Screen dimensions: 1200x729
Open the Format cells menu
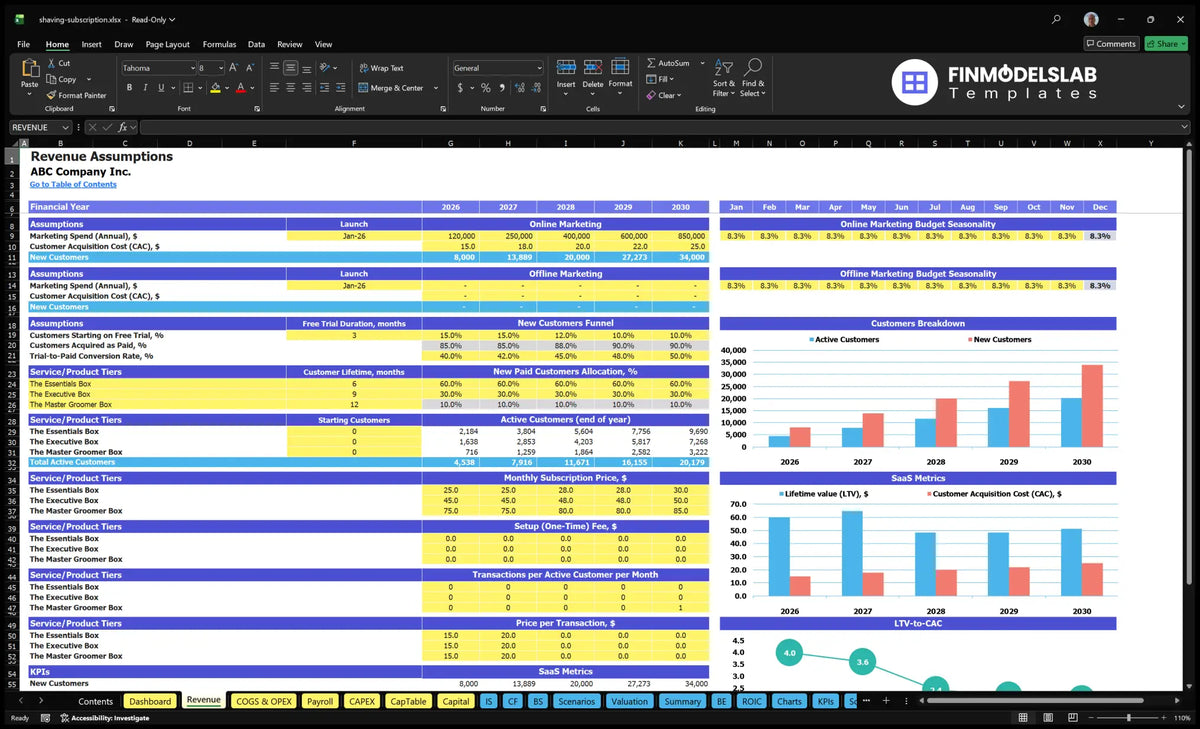click(x=620, y=74)
